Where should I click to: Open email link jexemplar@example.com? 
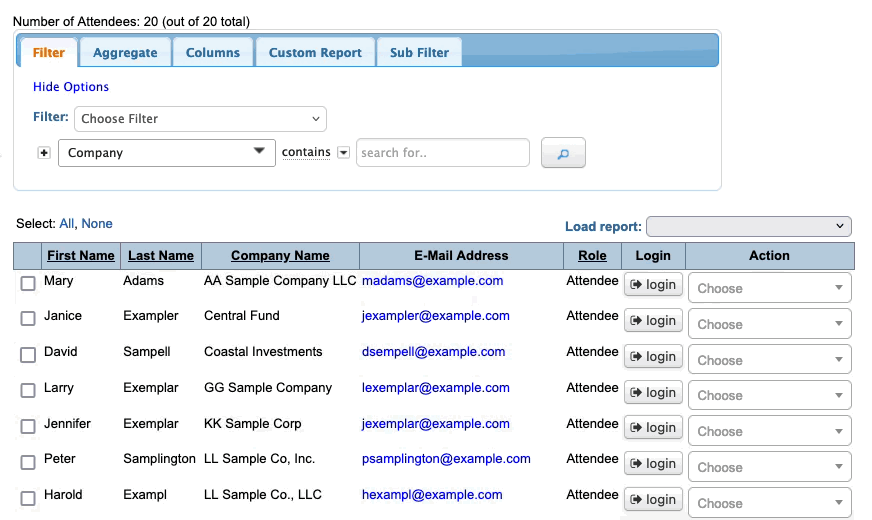coord(435,424)
